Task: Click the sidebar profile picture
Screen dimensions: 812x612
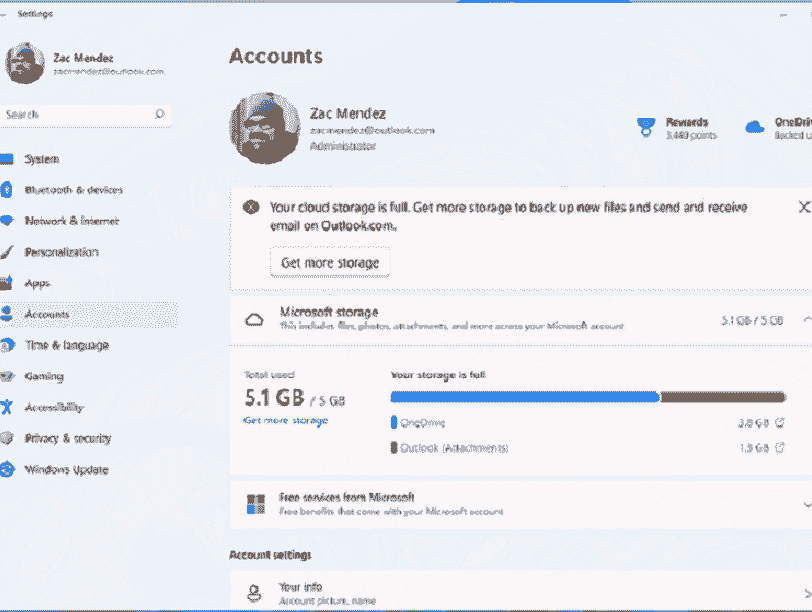Action: 24,63
